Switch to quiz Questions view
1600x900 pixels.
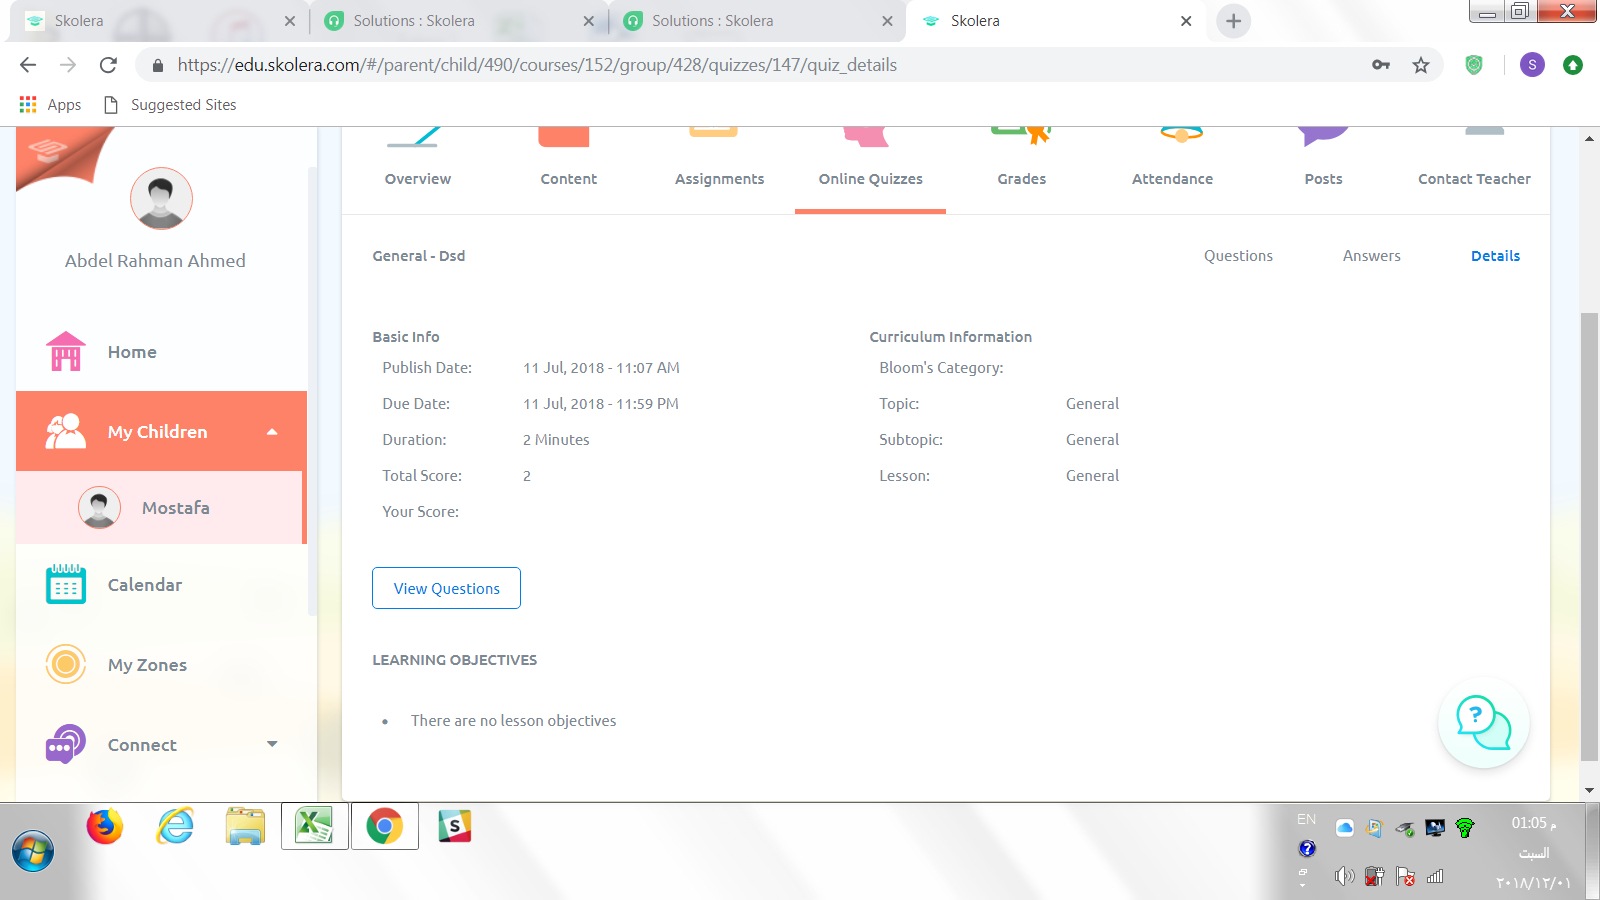tap(1238, 256)
